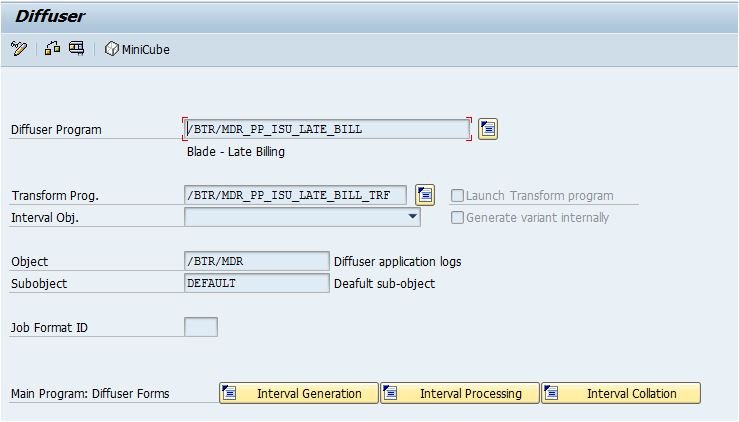739x422 pixels.
Task: Click the document icon on Interval Processing
Action: (391, 393)
